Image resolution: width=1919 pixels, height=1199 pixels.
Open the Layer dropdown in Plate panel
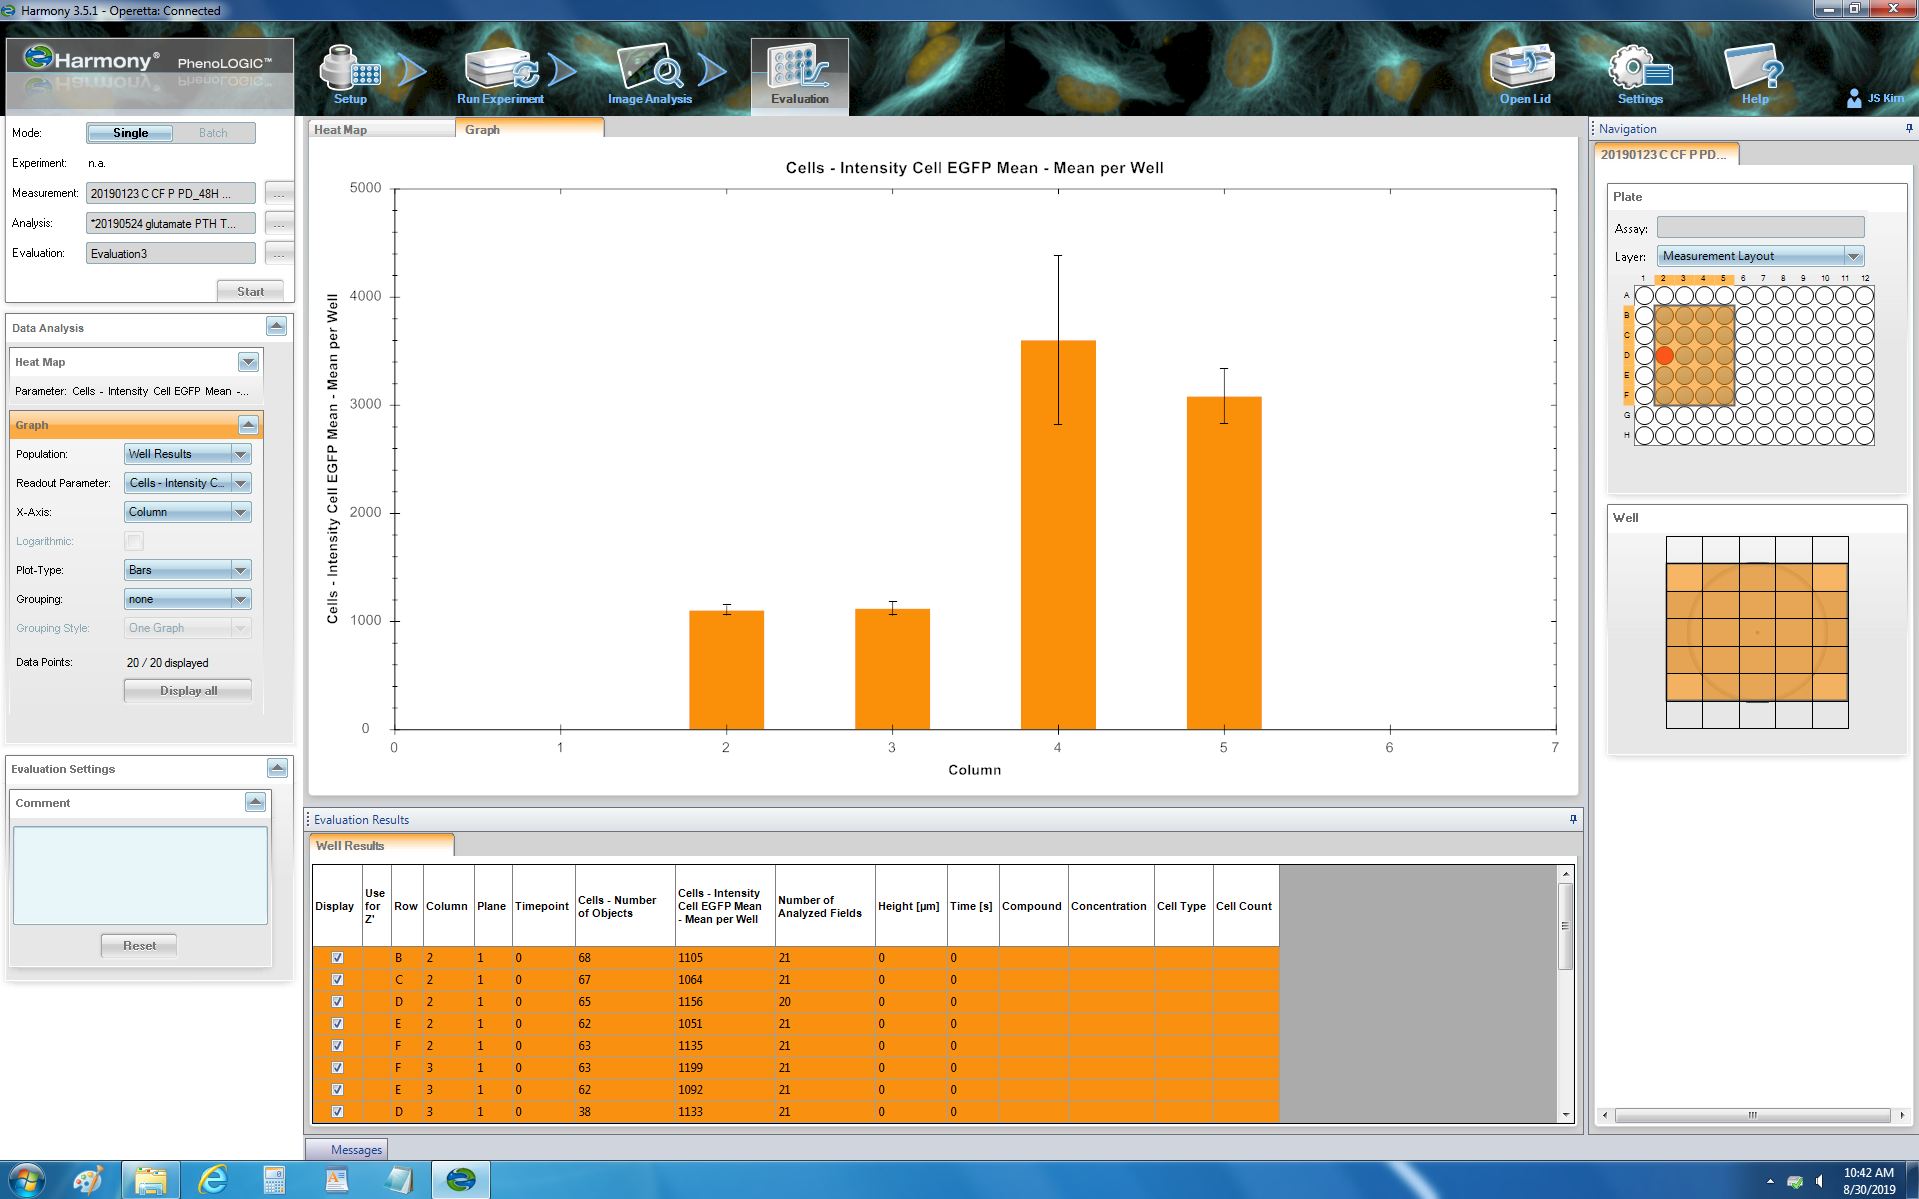[1760, 256]
